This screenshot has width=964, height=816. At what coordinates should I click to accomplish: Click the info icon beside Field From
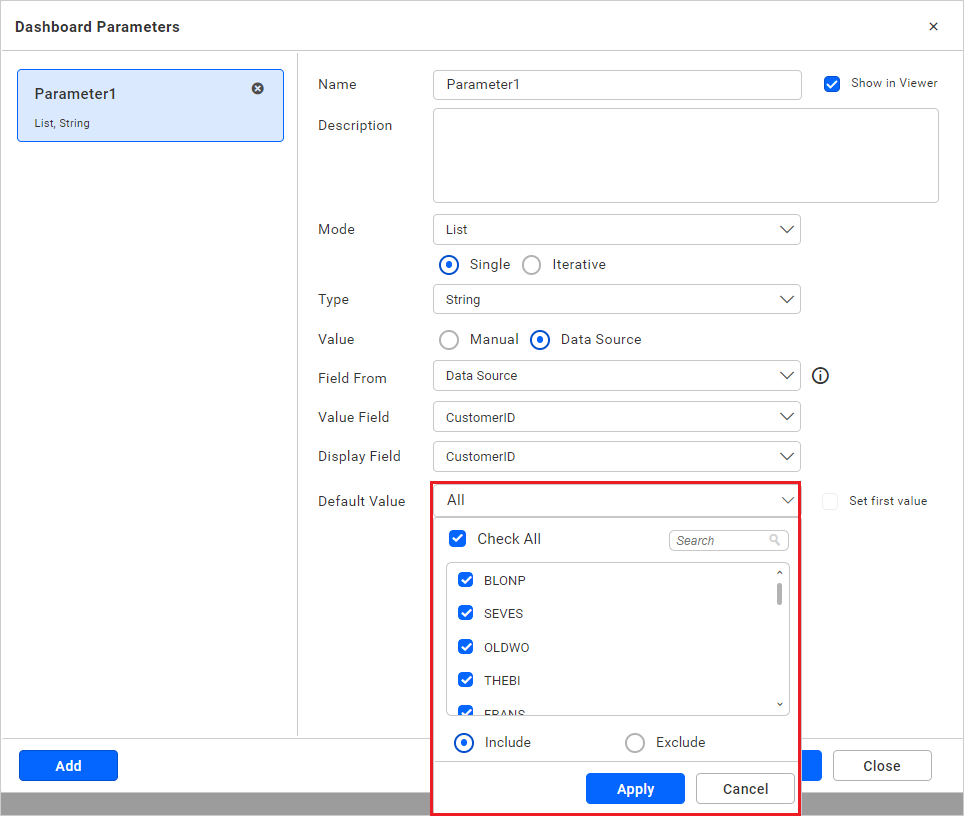820,376
